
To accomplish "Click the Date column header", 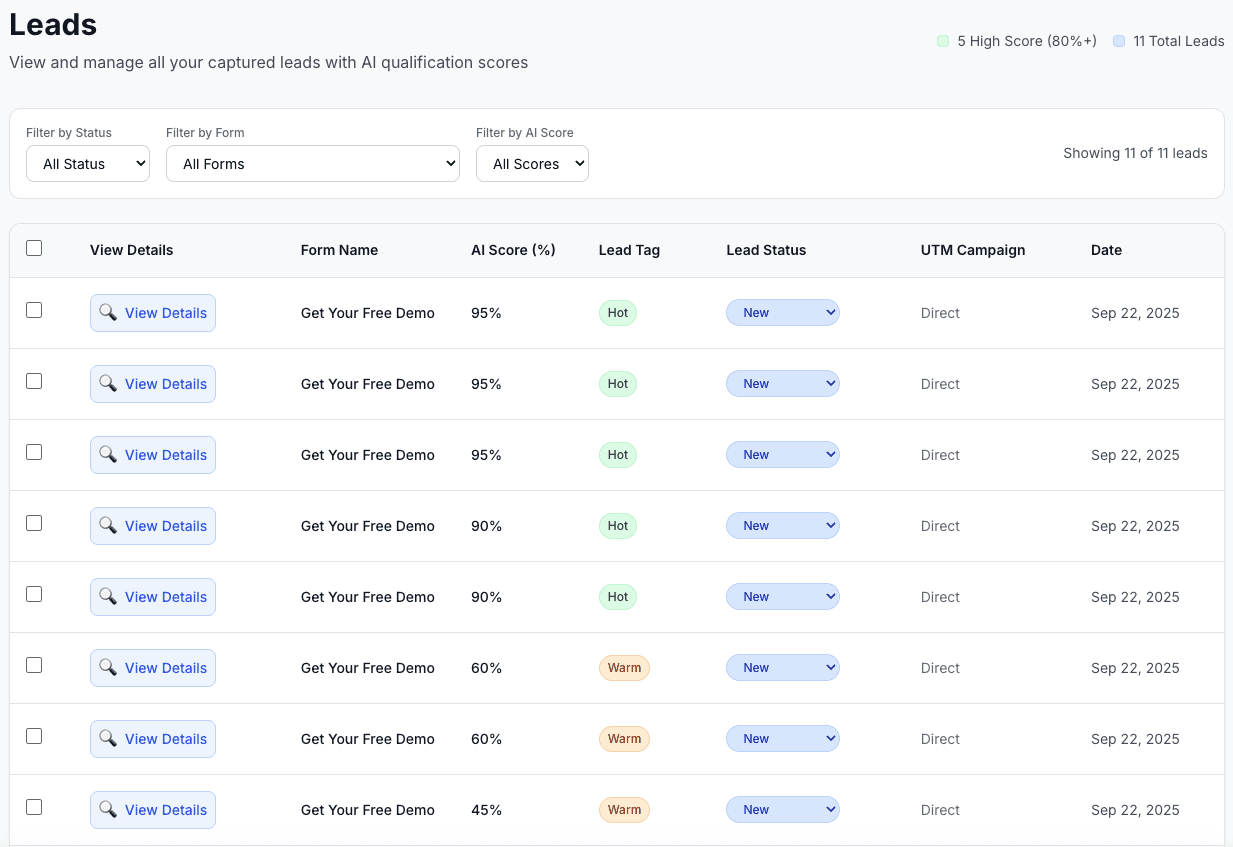I will [1106, 250].
